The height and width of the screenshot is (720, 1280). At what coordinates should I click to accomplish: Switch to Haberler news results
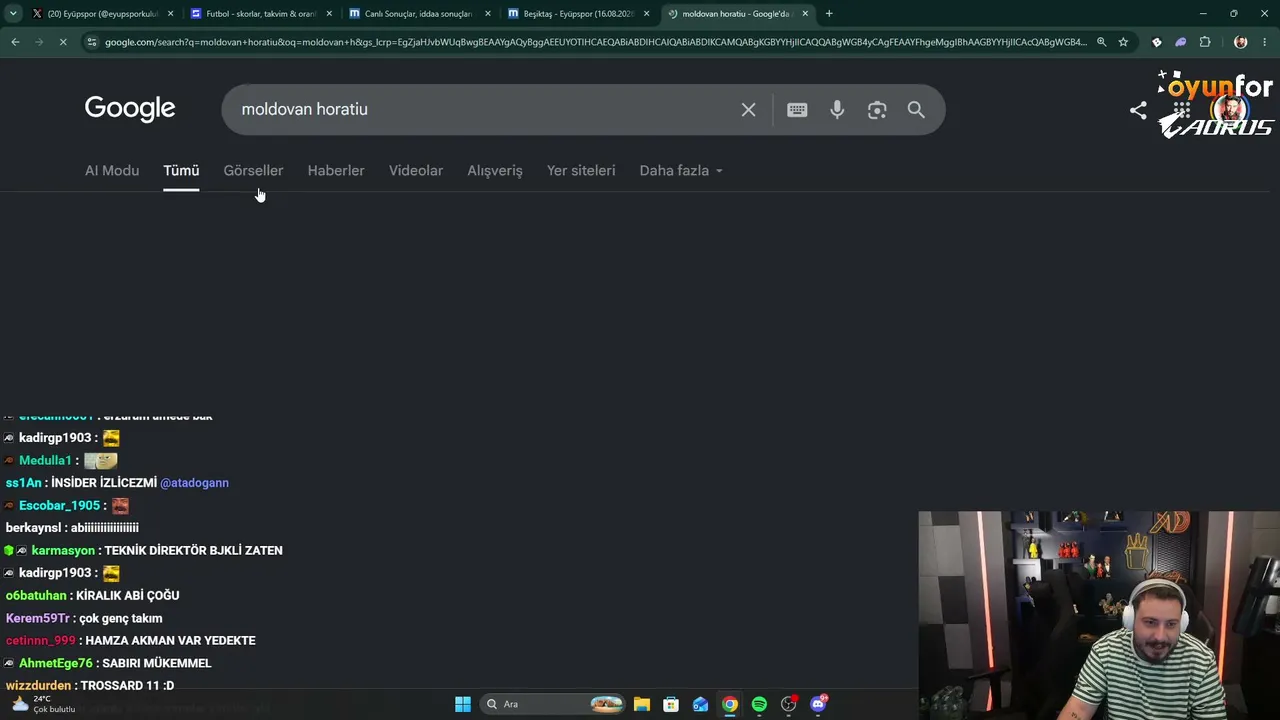click(x=336, y=170)
